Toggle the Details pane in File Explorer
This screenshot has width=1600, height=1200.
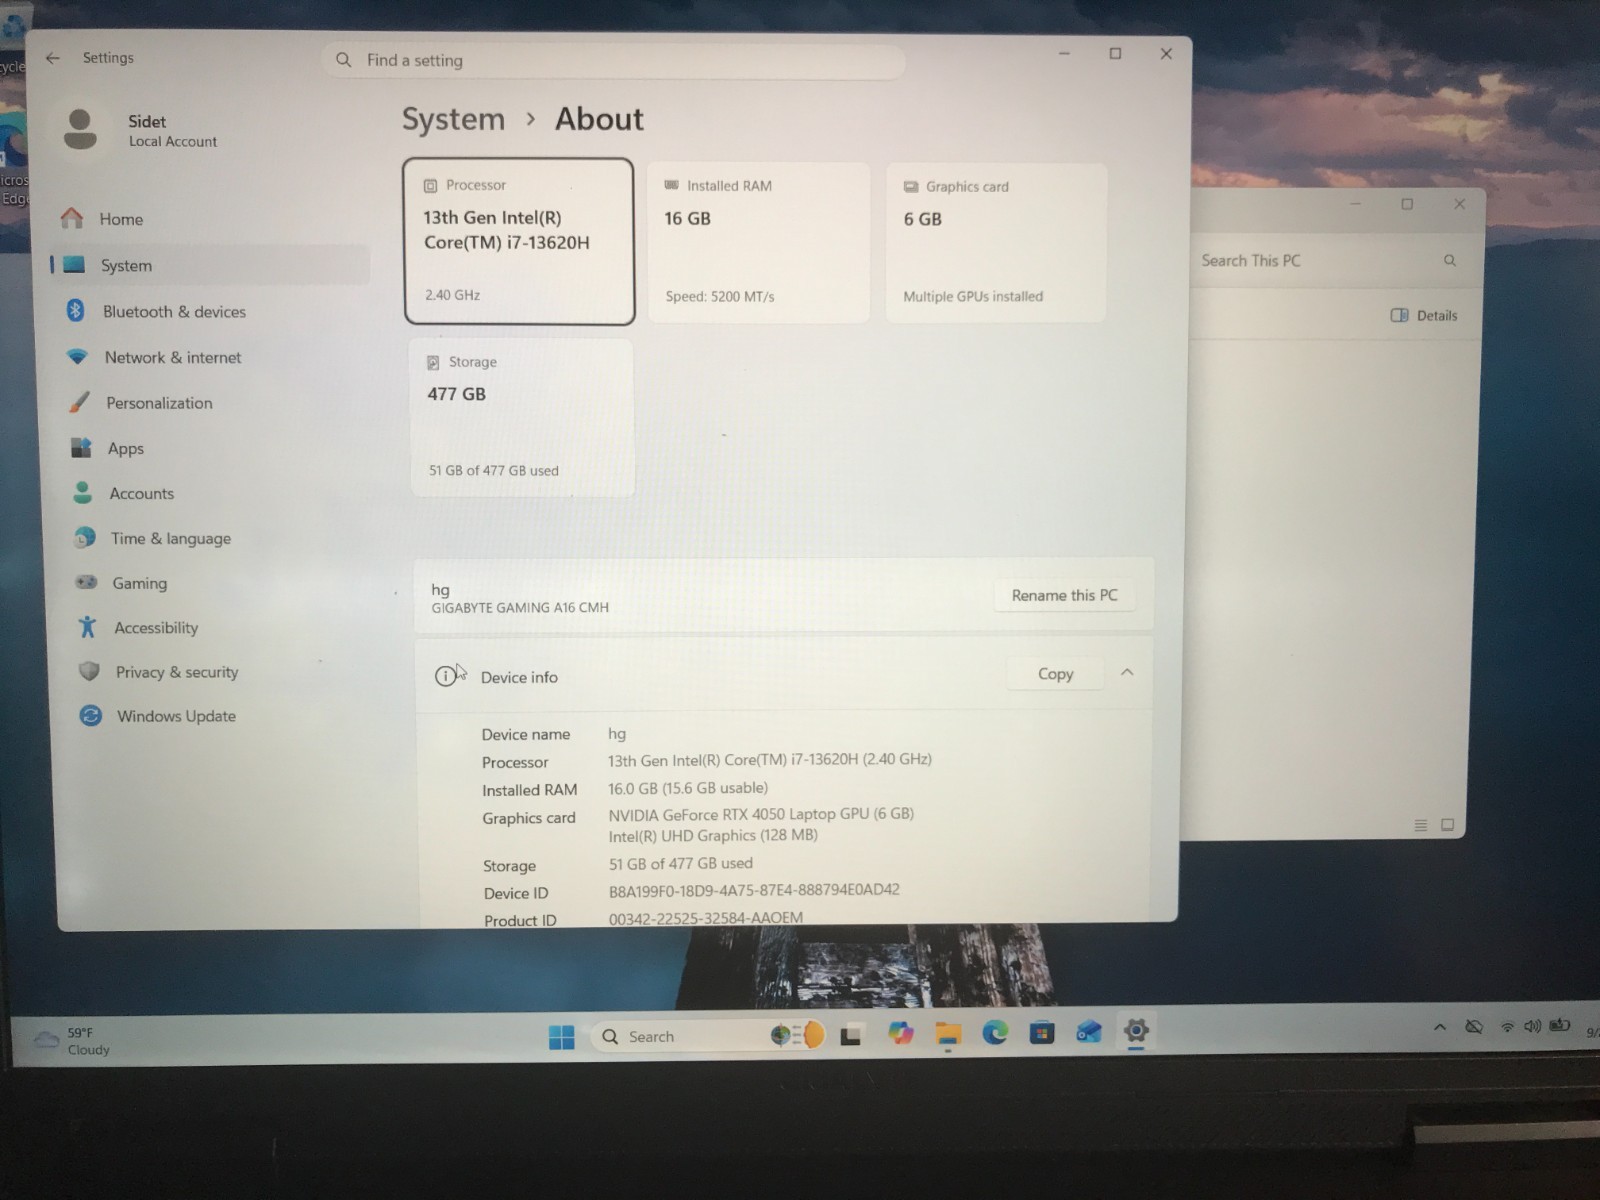click(x=1424, y=316)
